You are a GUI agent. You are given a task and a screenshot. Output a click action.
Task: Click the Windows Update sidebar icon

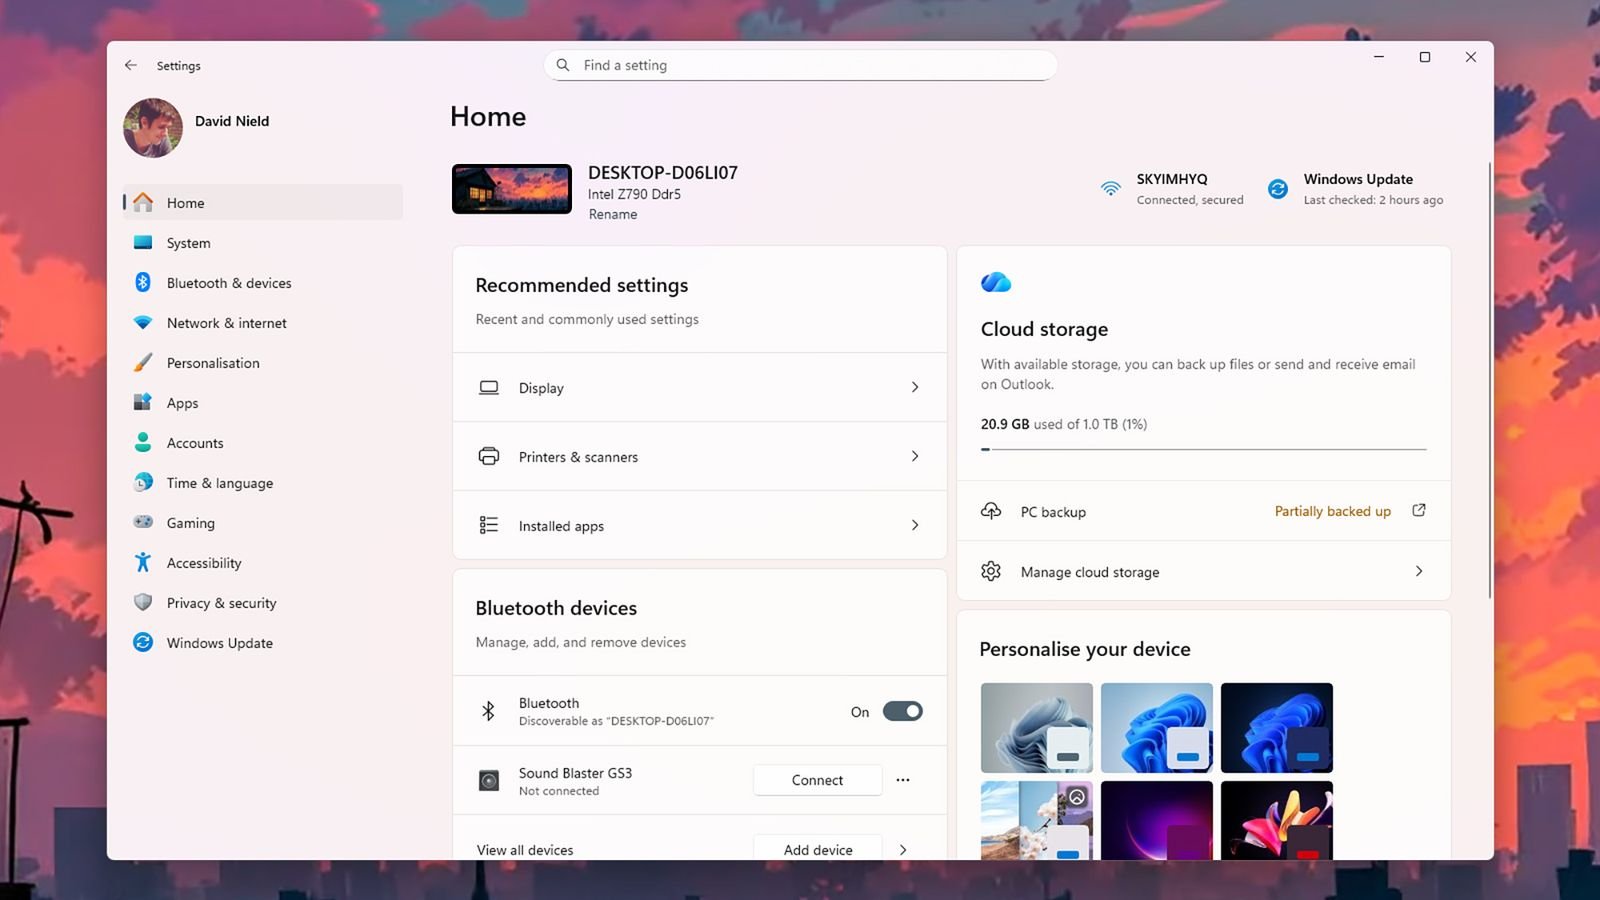143,642
